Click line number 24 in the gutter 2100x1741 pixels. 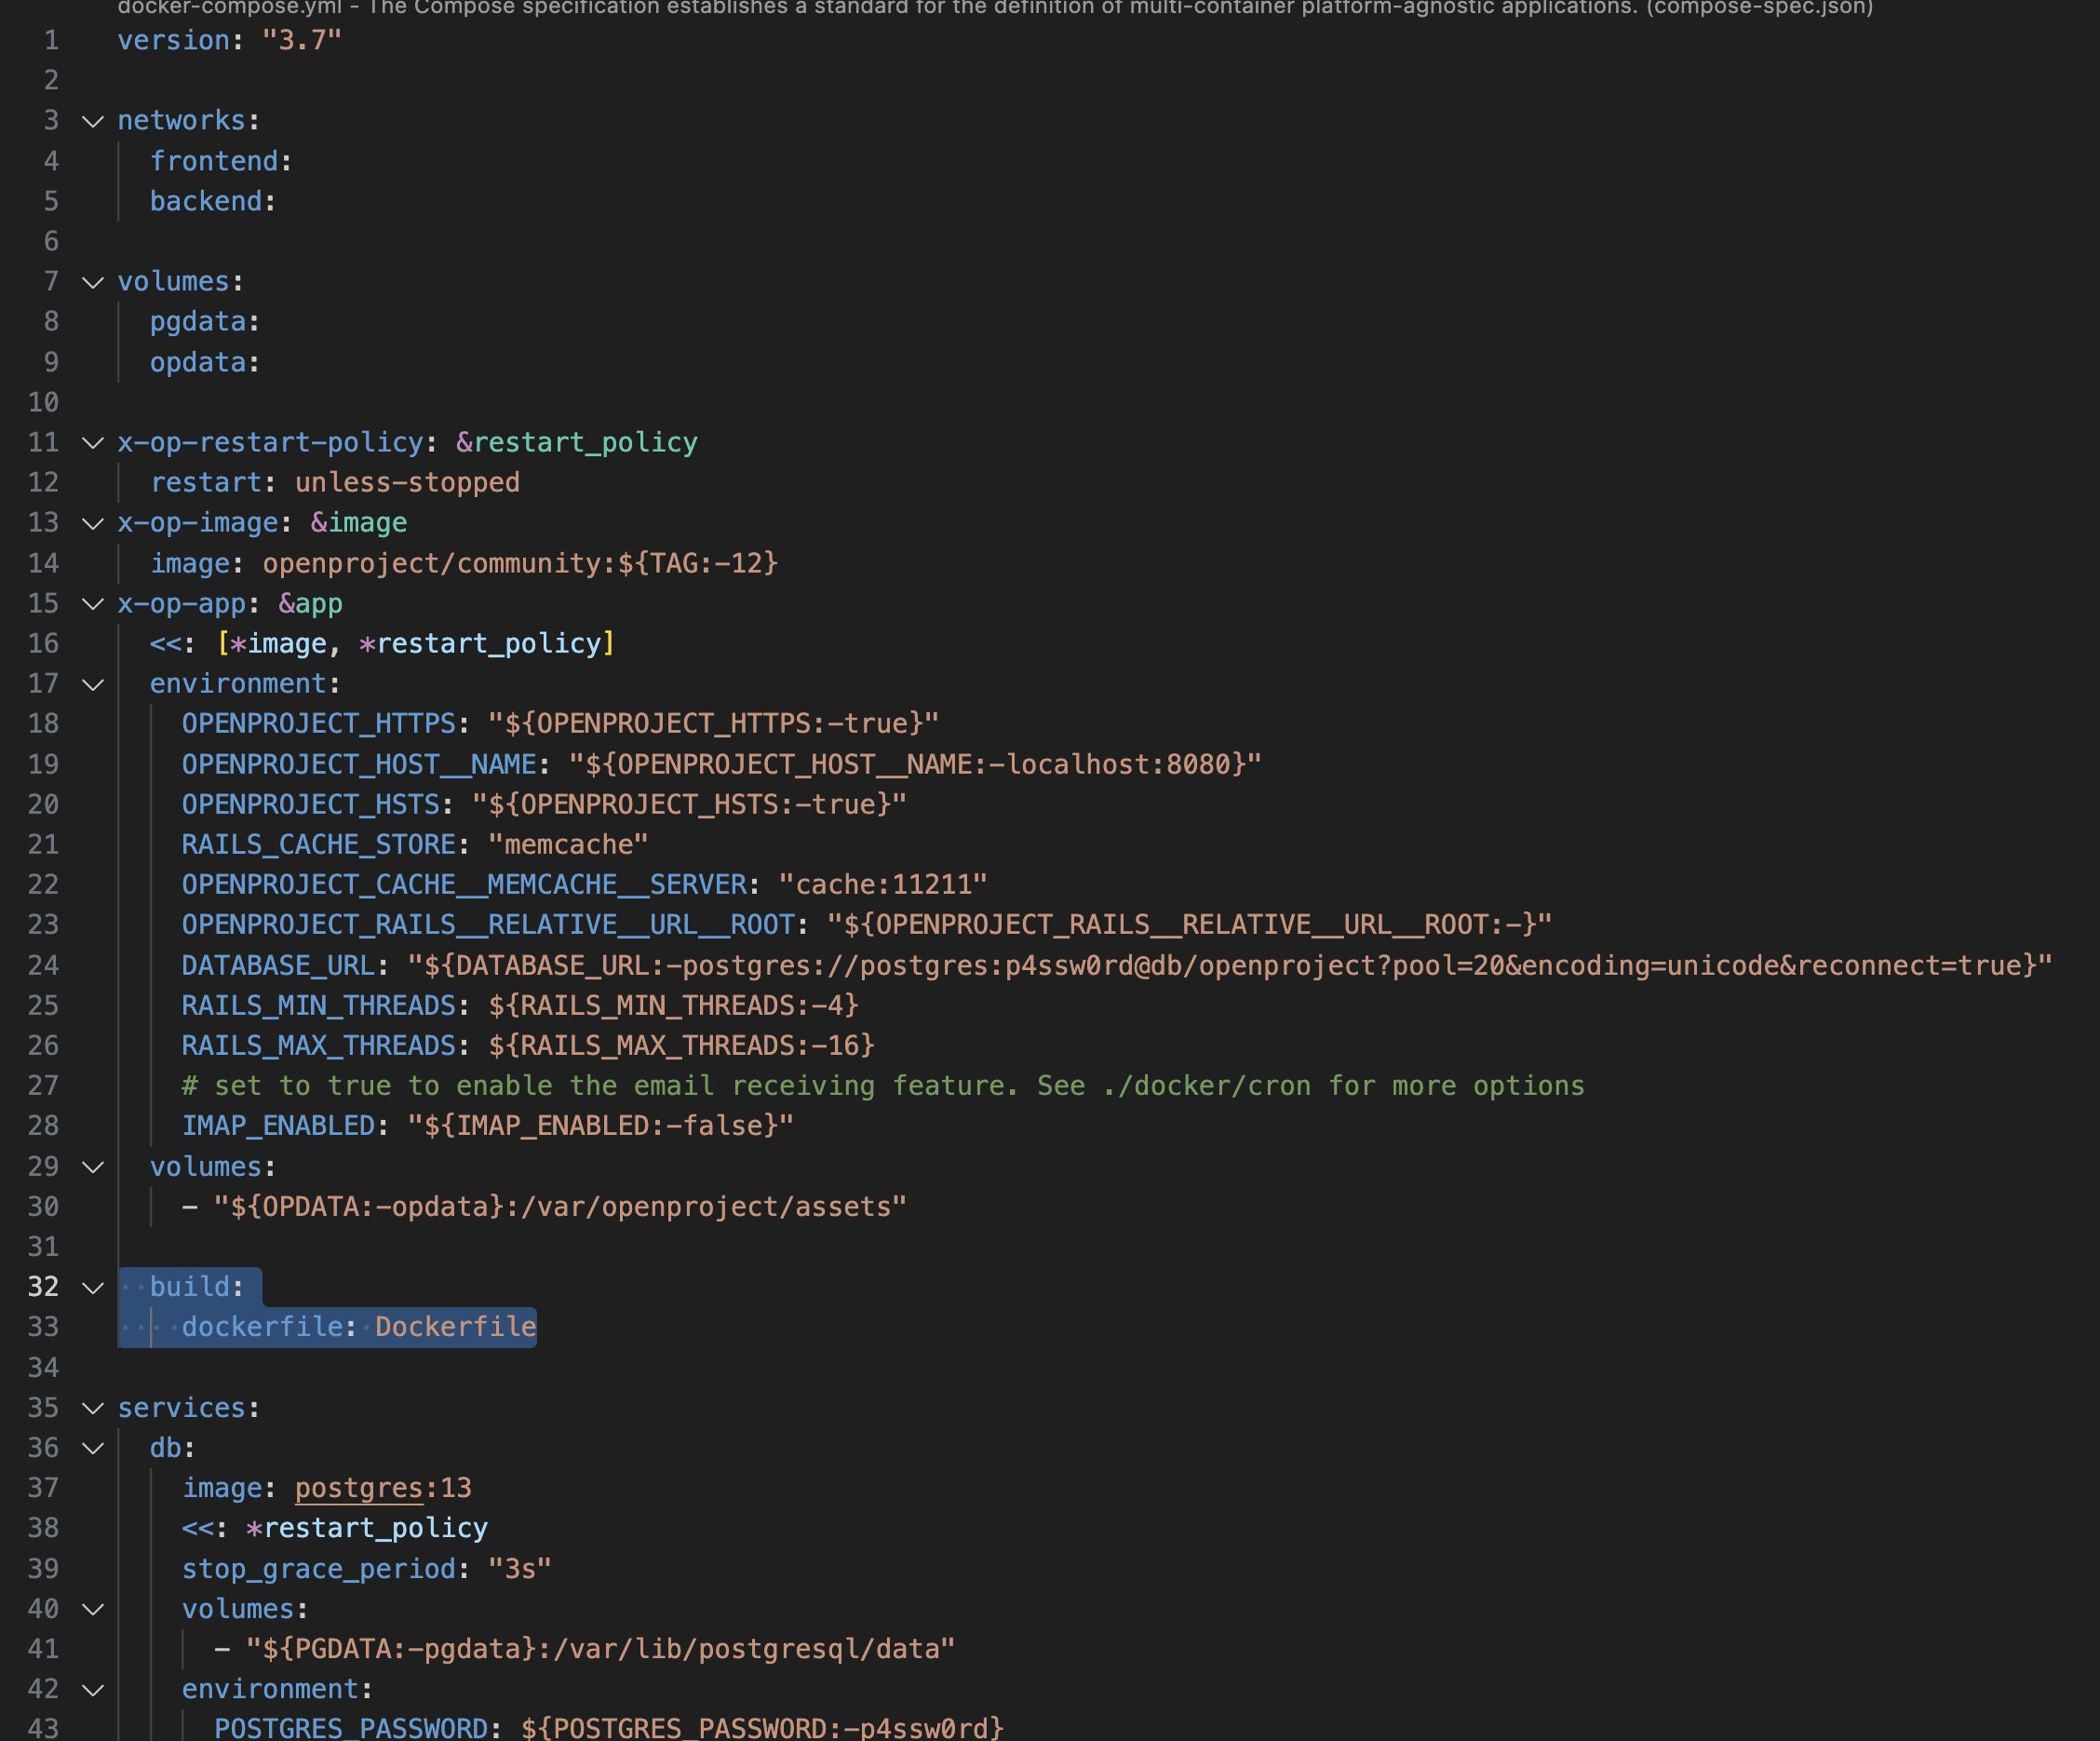44,965
